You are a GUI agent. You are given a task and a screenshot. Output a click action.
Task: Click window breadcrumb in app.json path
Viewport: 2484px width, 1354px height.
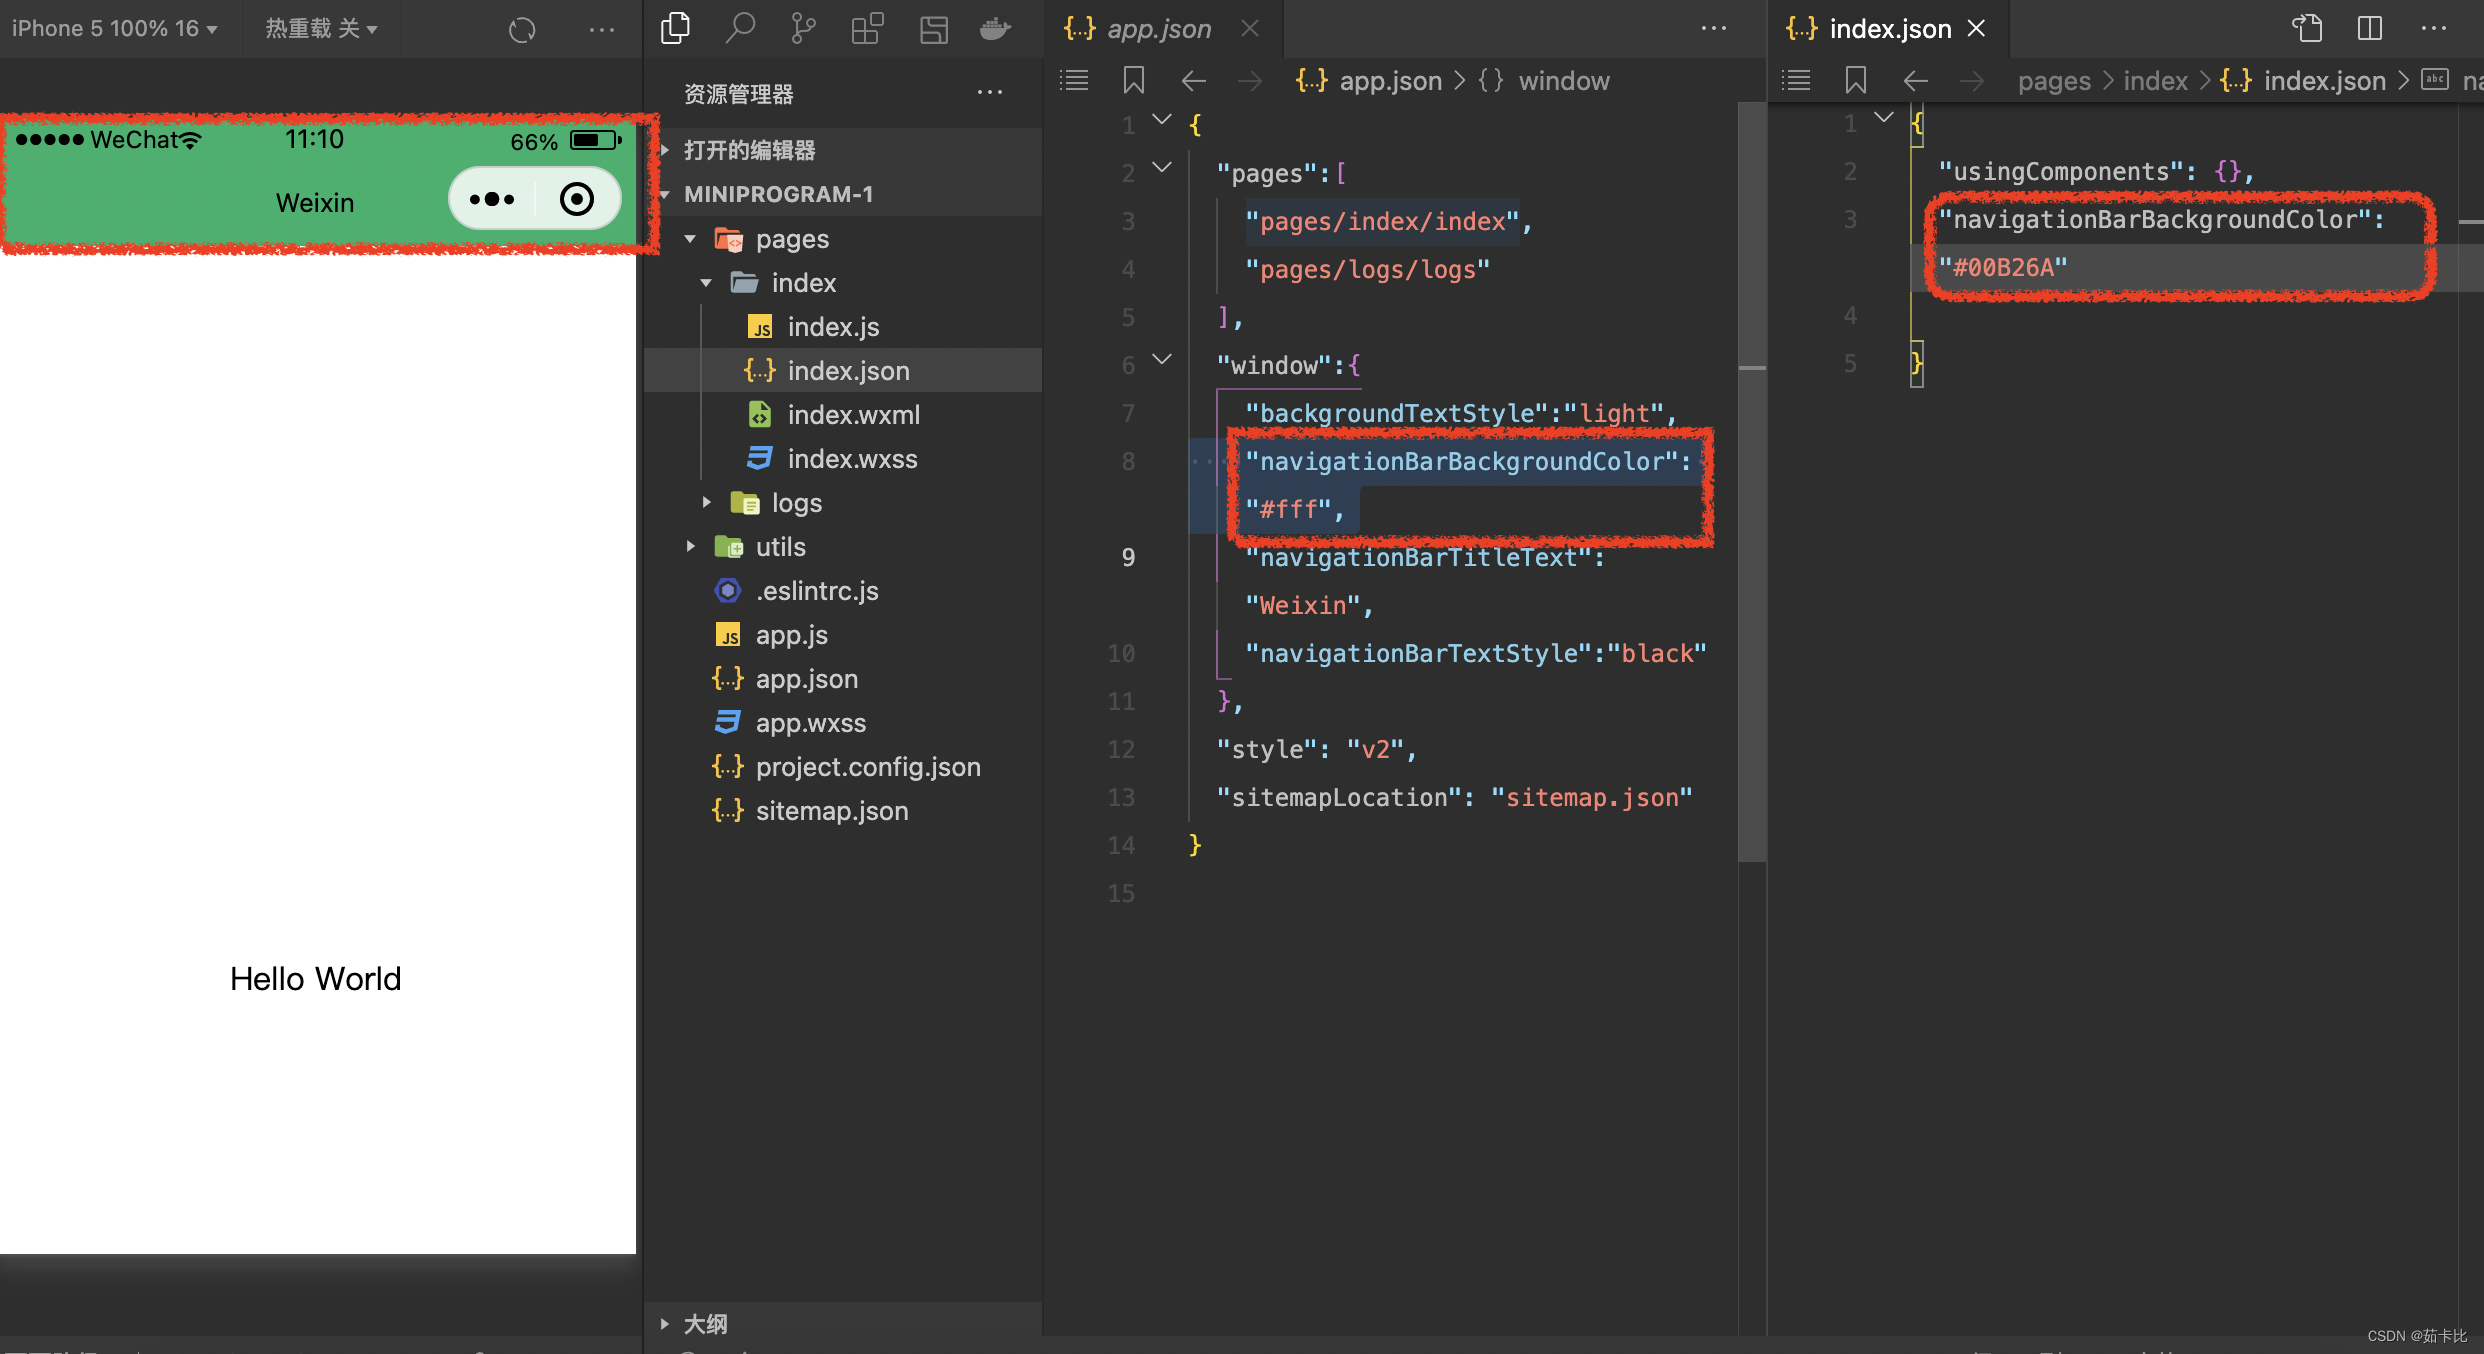point(1563,81)
